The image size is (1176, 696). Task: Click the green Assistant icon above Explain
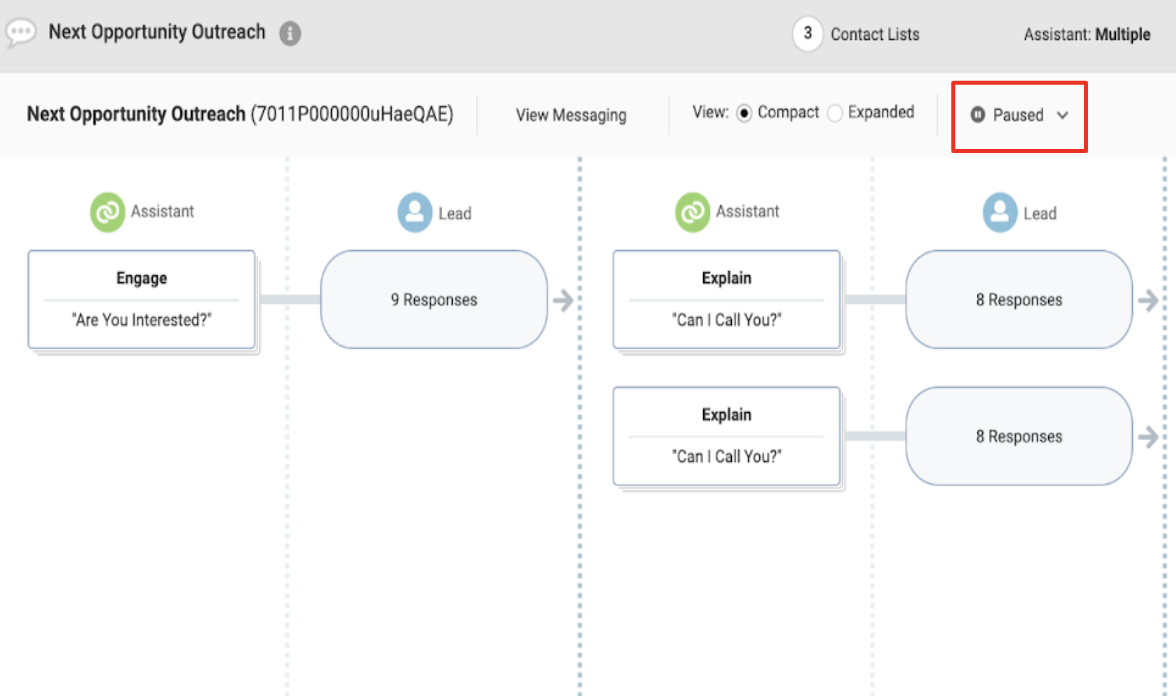click(x=692, y=212)
